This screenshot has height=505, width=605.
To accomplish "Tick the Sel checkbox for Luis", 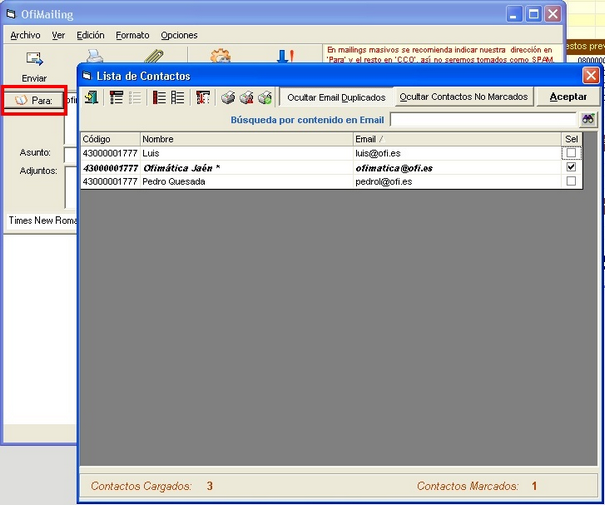I will pyautogui.click(x=571, y=153).
